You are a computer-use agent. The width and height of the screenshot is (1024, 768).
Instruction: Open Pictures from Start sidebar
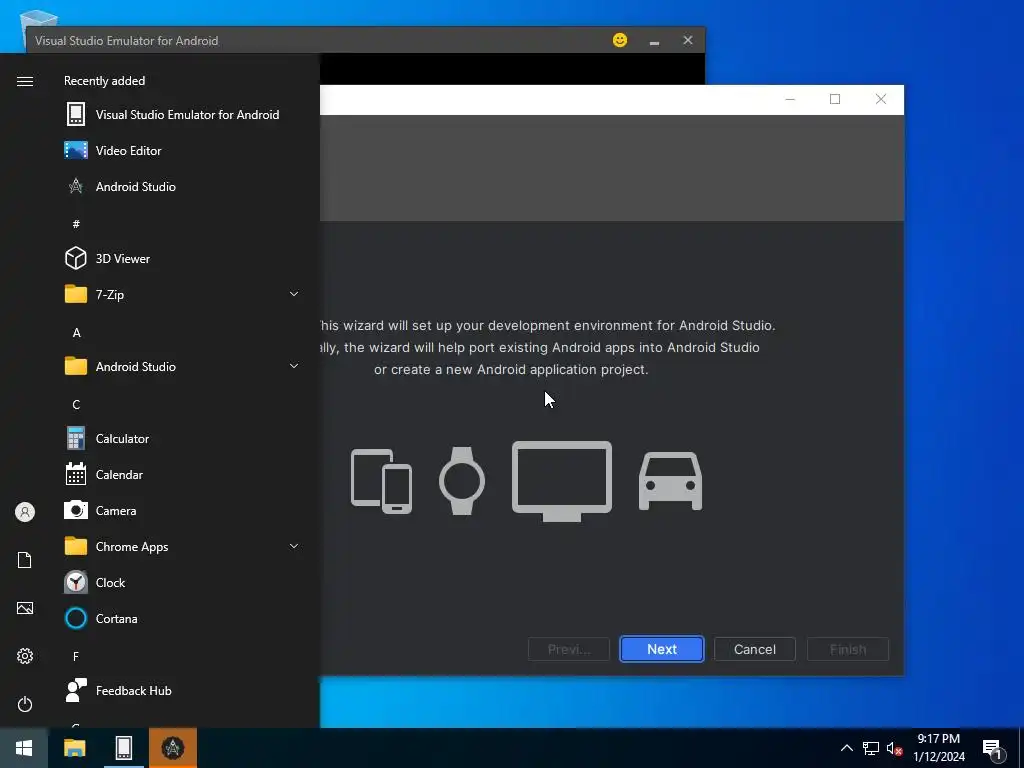tap(25, 608)
